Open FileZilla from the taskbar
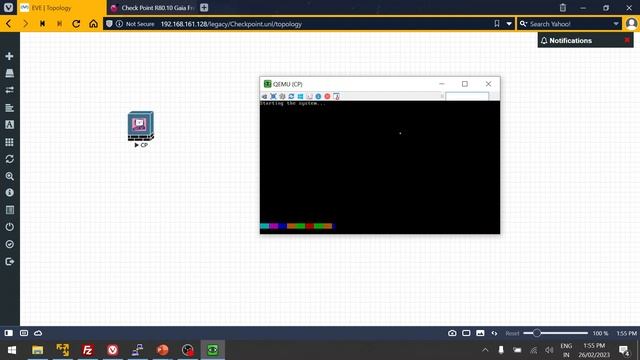The height and width of the screenshot is (360, 640). click(x=87, y=350)
